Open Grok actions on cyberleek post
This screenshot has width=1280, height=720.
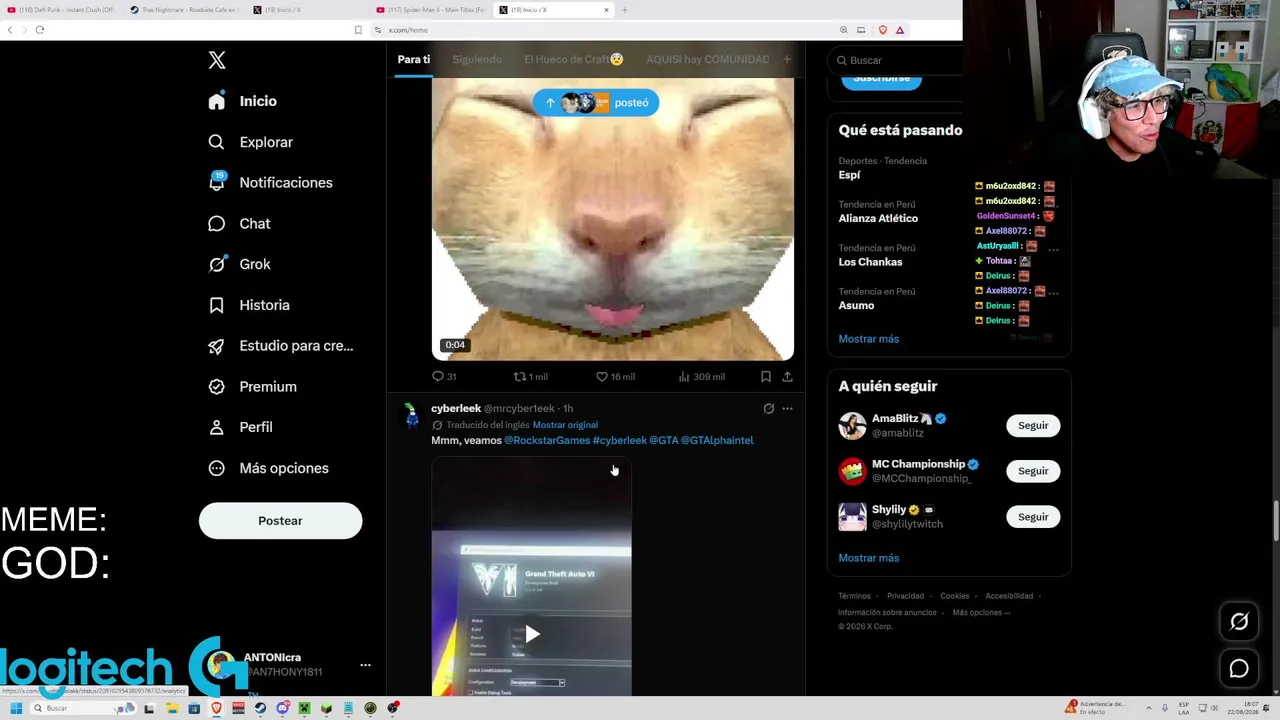[769, 408]
